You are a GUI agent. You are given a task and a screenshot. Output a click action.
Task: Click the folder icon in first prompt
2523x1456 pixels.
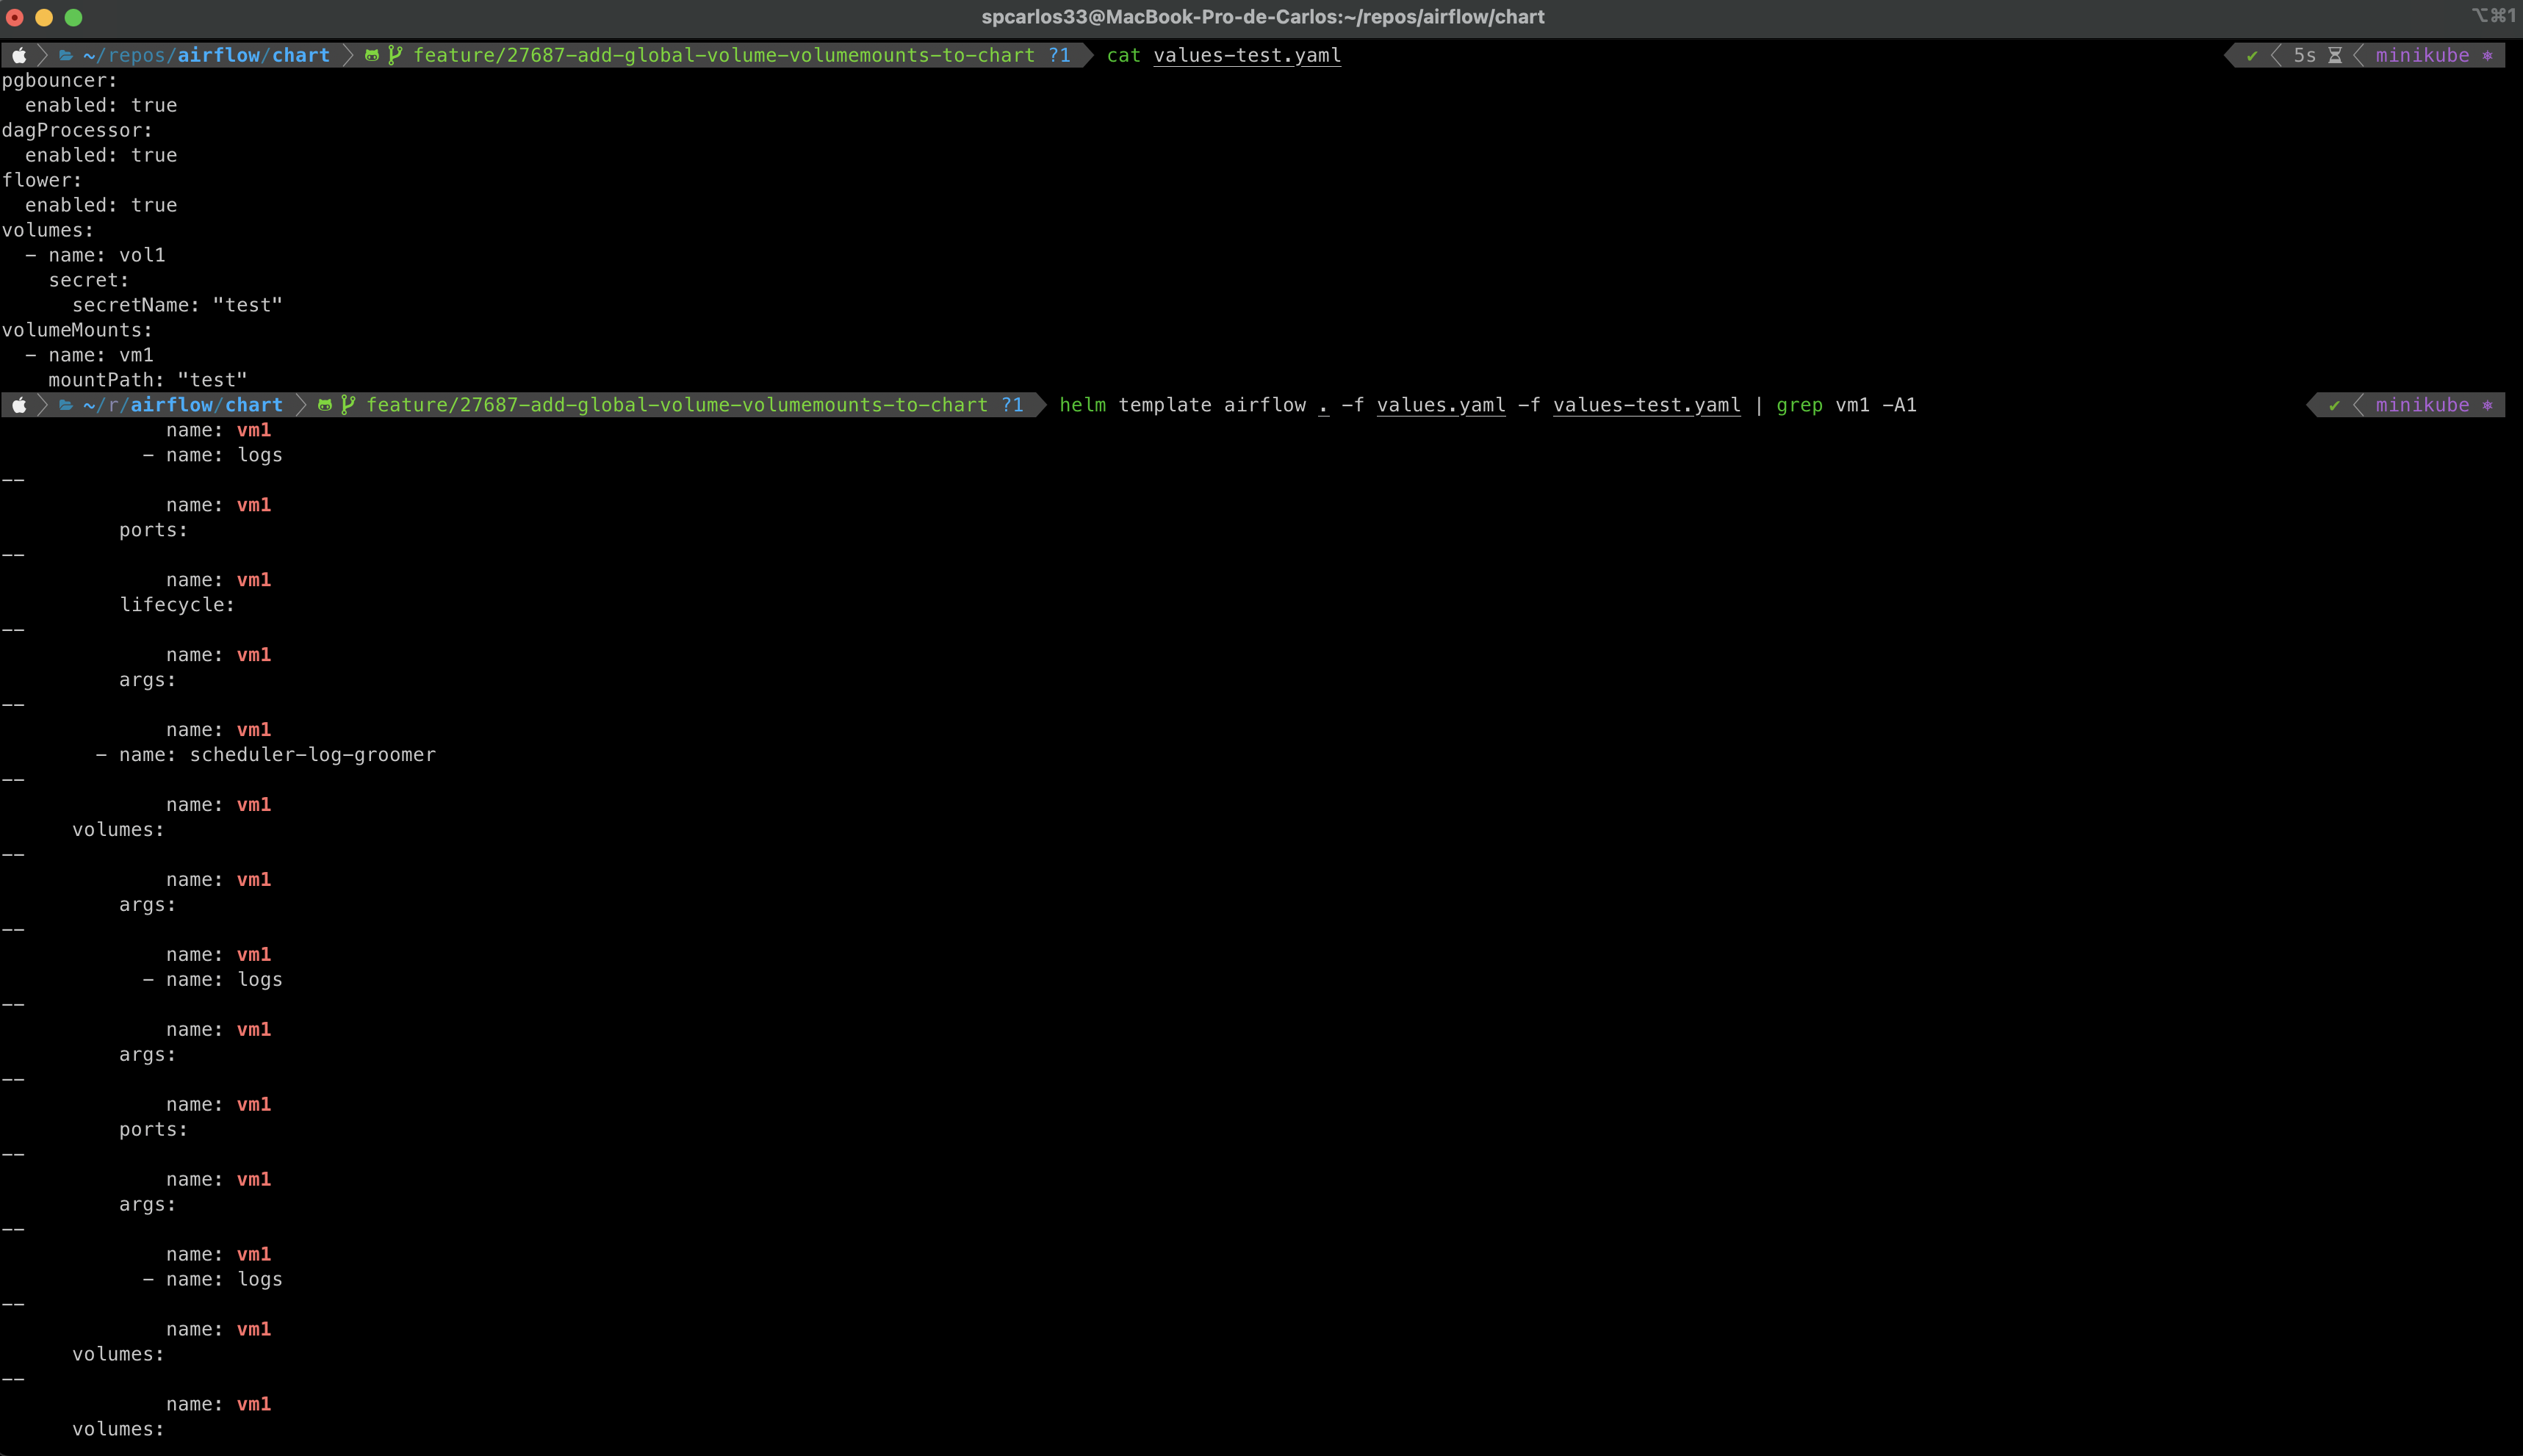pyautogui.click(x=66, y=55)
